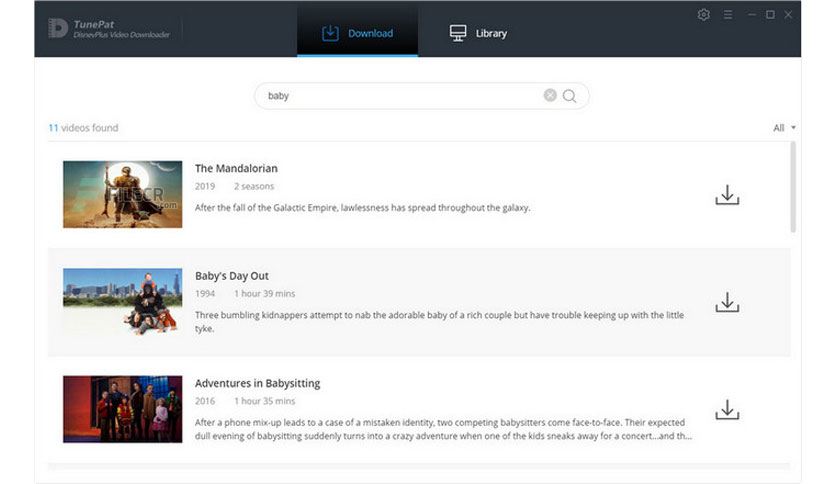Download The Mandalorian using its download icon
This screenshot has width=836, height=484.
pos(727,195)
